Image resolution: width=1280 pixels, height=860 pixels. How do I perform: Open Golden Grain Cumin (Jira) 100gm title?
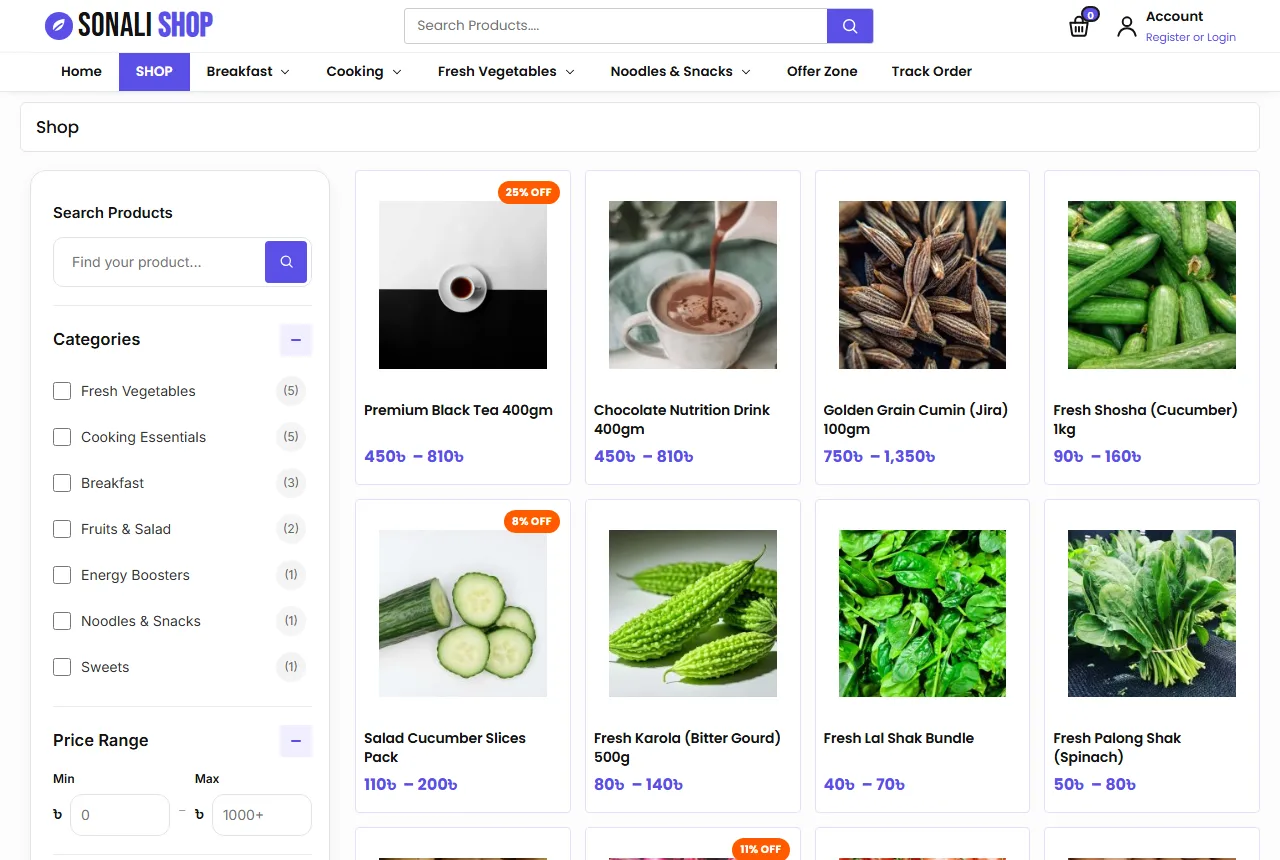click(916, 419)
